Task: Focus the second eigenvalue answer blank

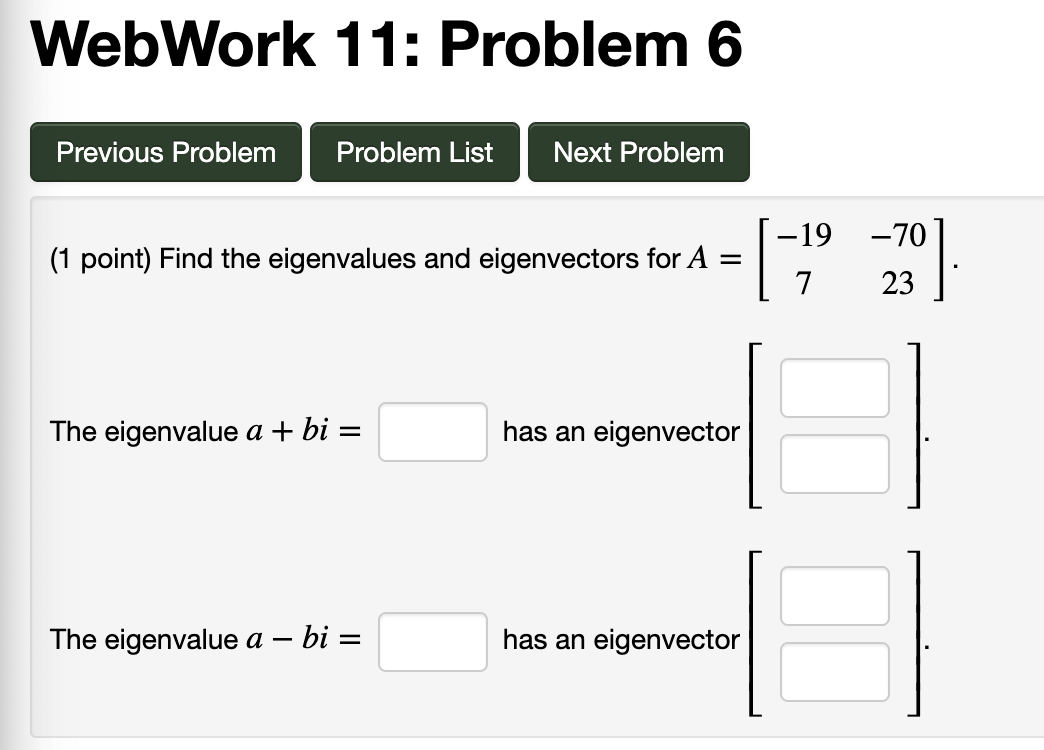Action: point(432,641)
